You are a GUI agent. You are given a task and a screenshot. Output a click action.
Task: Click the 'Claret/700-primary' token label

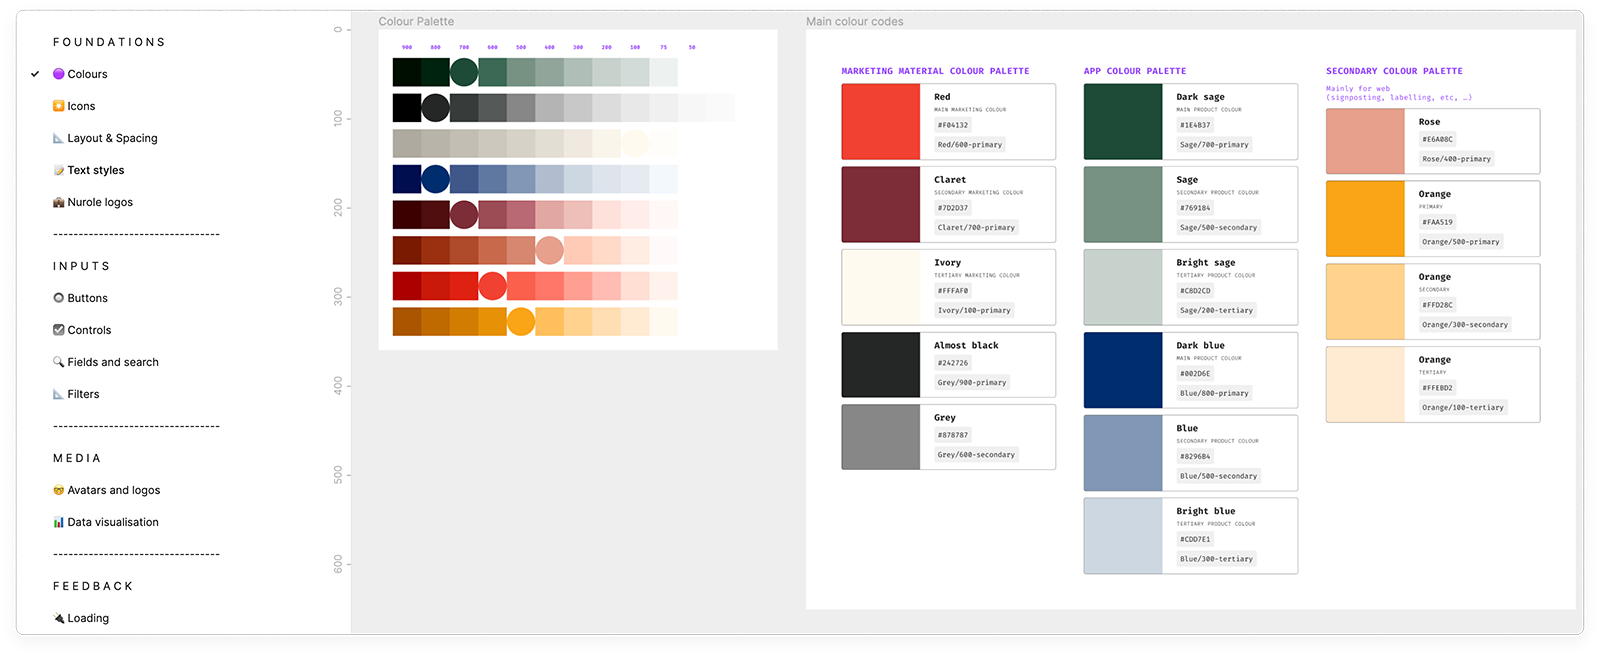click(976, 227)
